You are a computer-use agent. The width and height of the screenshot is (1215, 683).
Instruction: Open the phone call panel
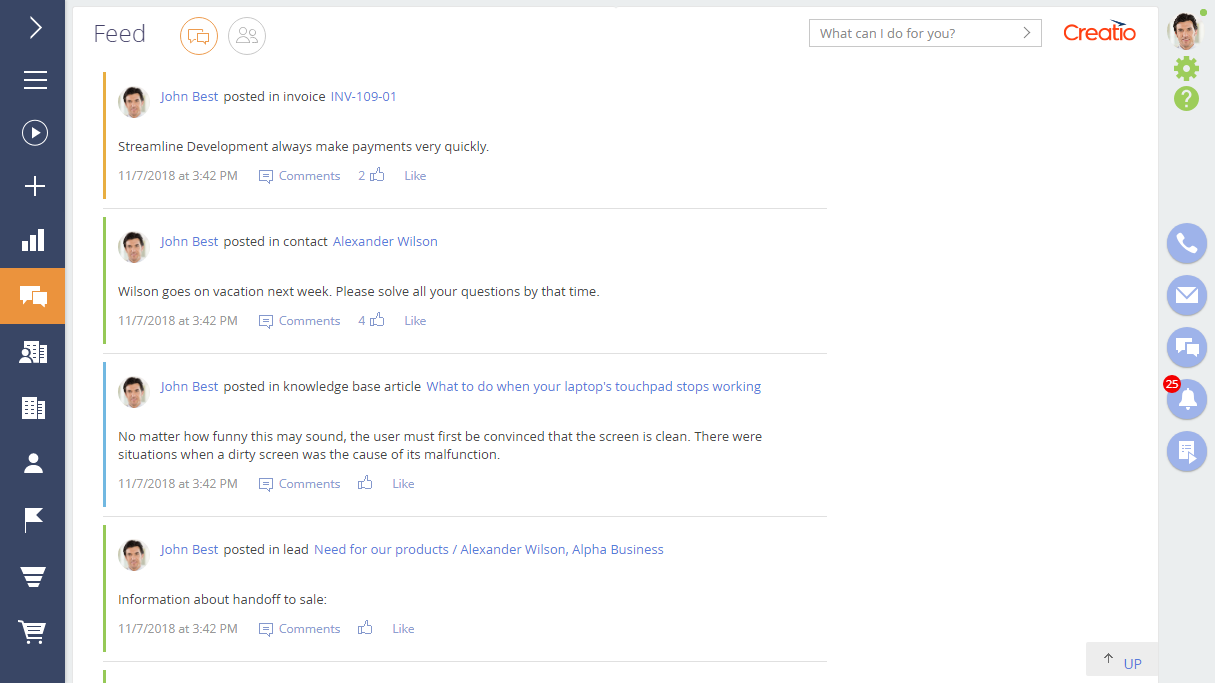[1187, 243]
